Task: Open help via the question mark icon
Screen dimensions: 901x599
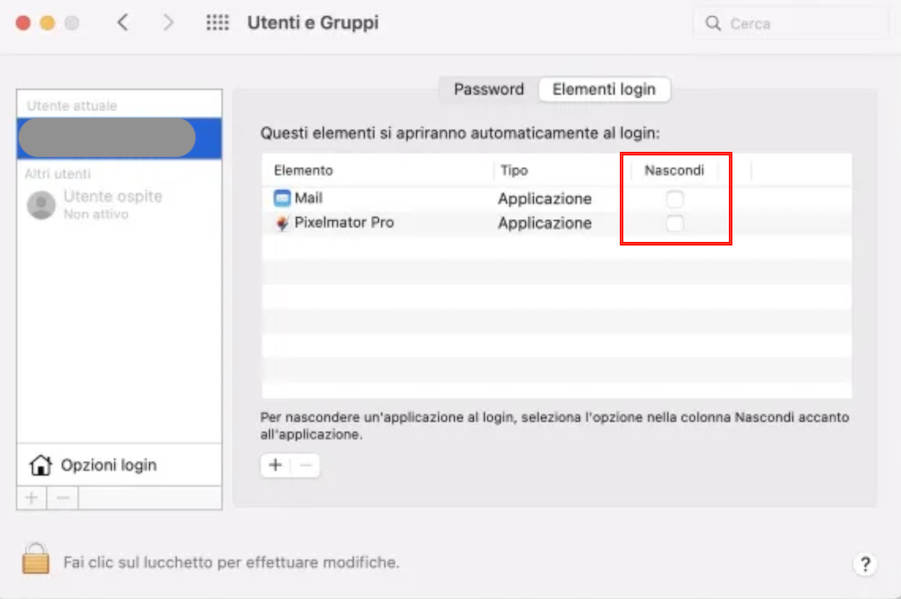Action: pyautogui.click(x=866, y=564)
